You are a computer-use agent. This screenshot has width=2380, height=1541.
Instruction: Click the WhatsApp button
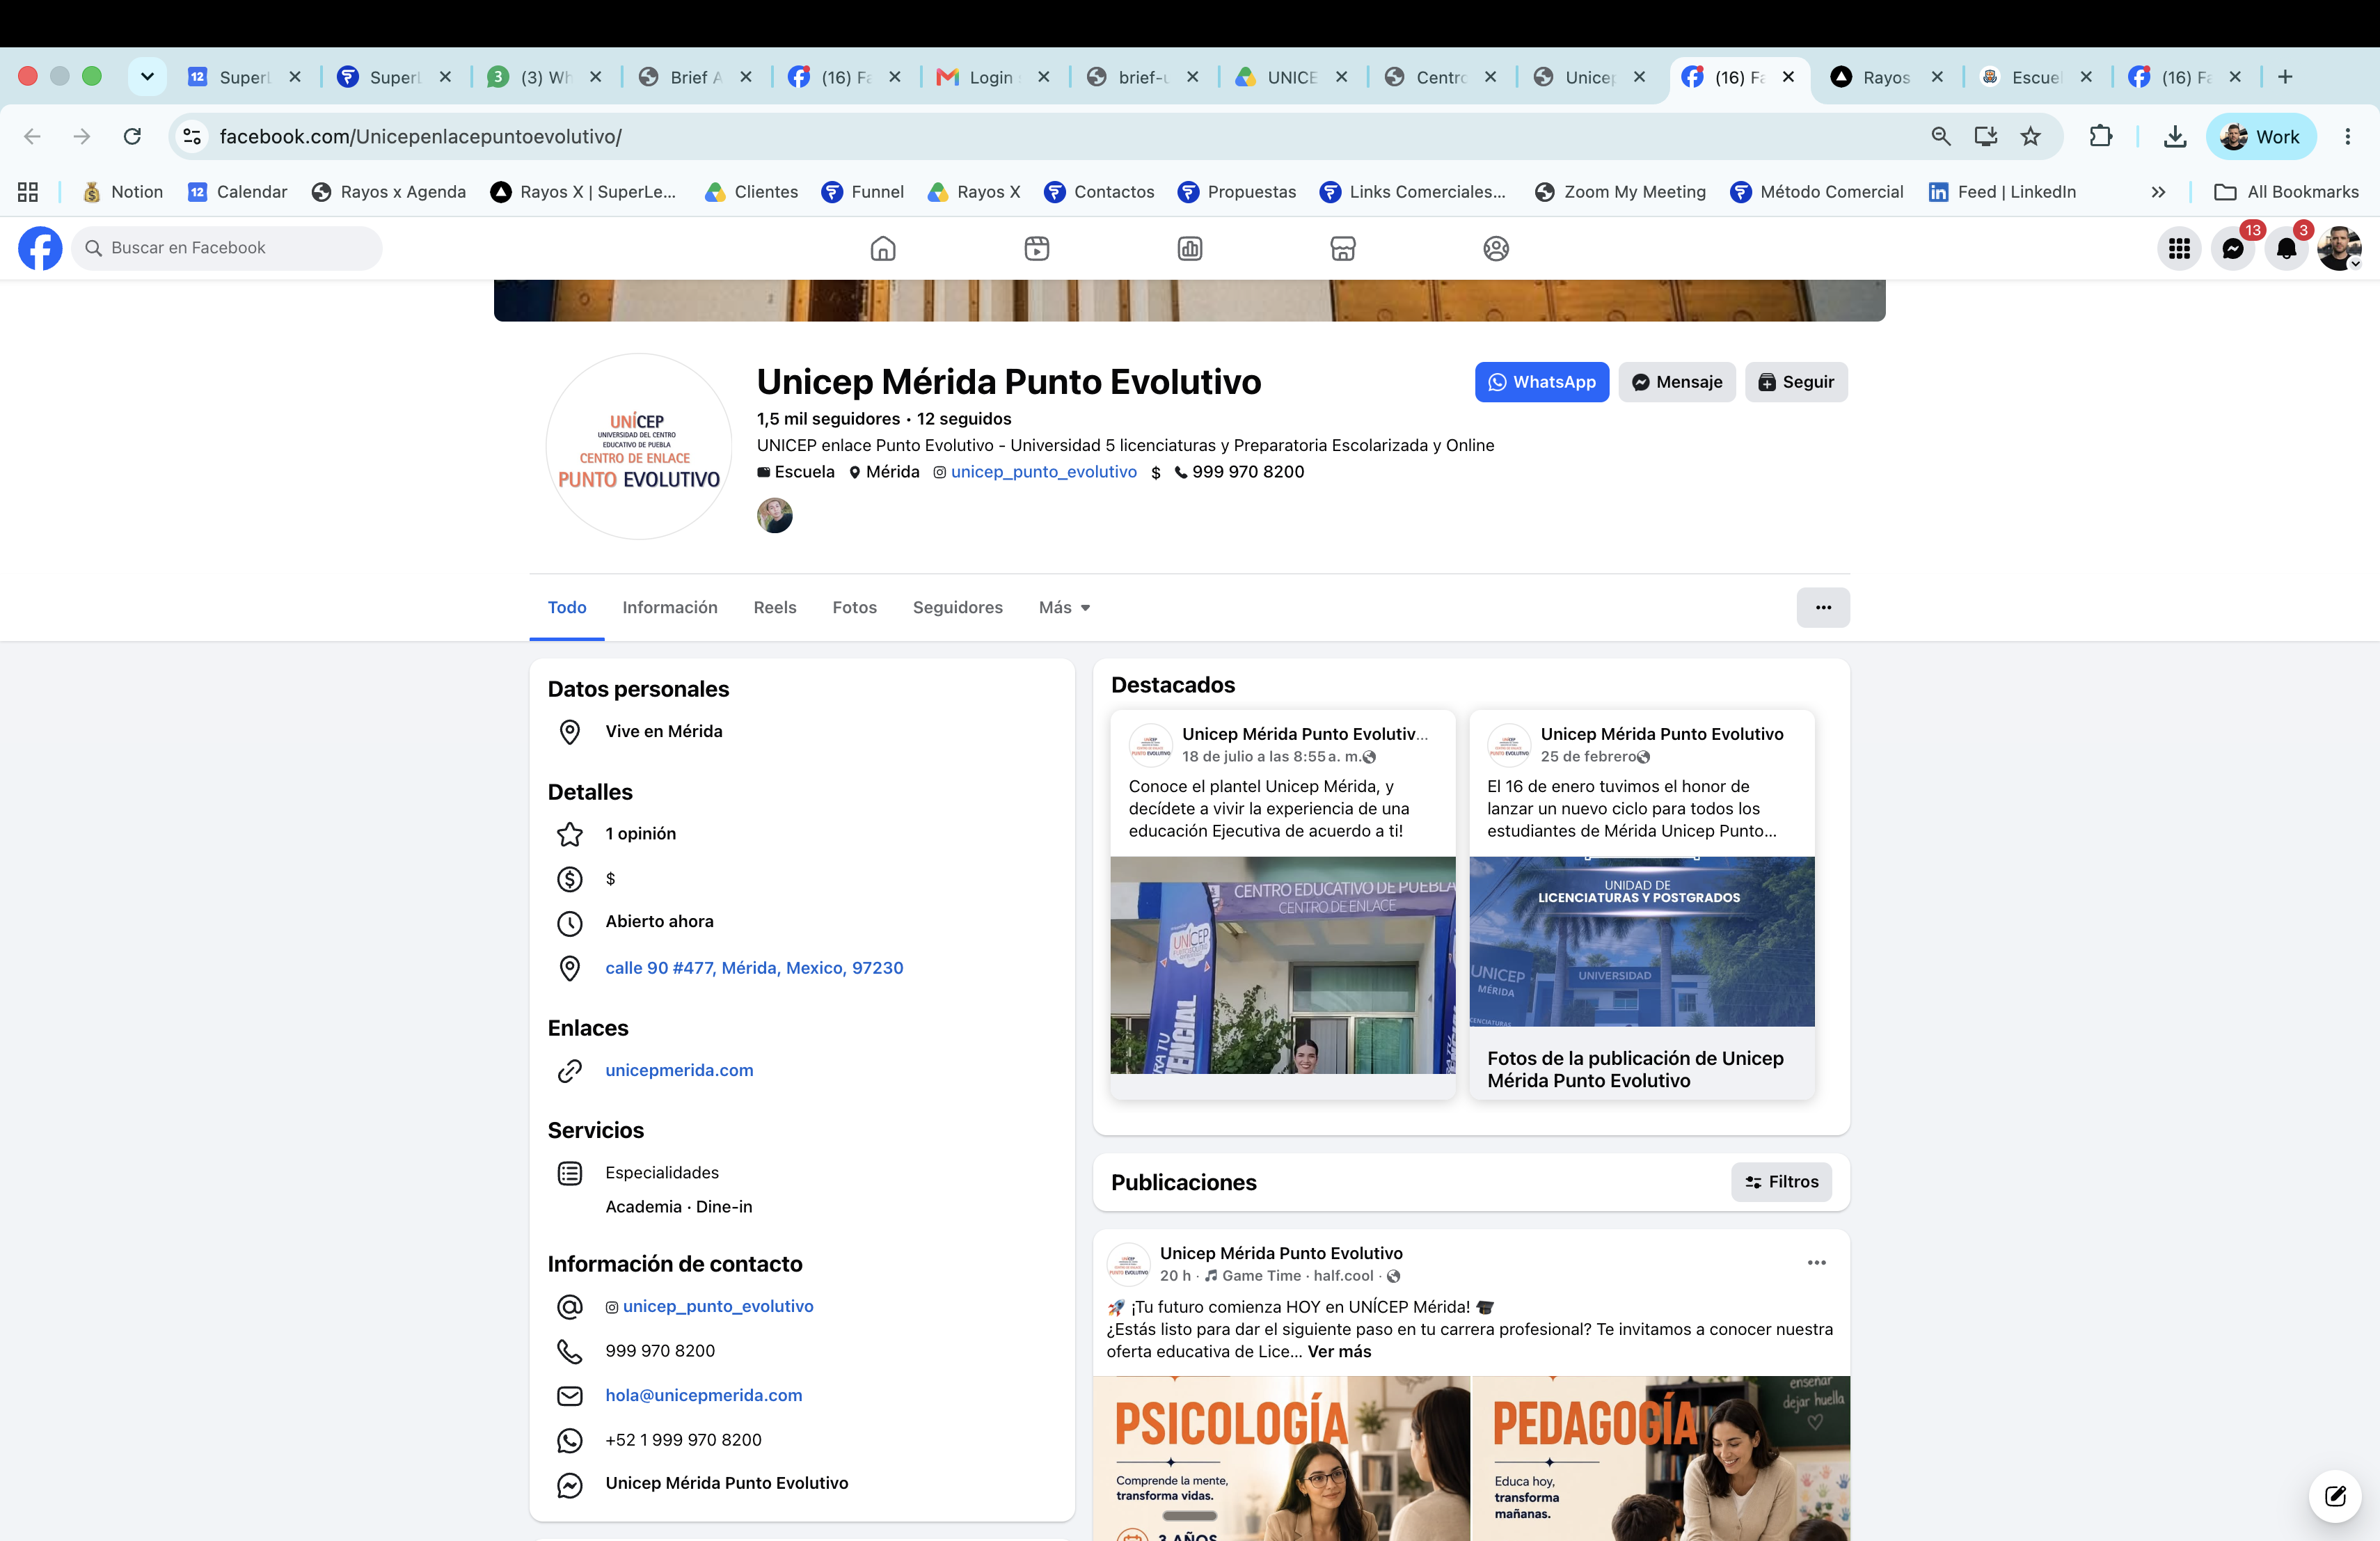point(1541,382)
